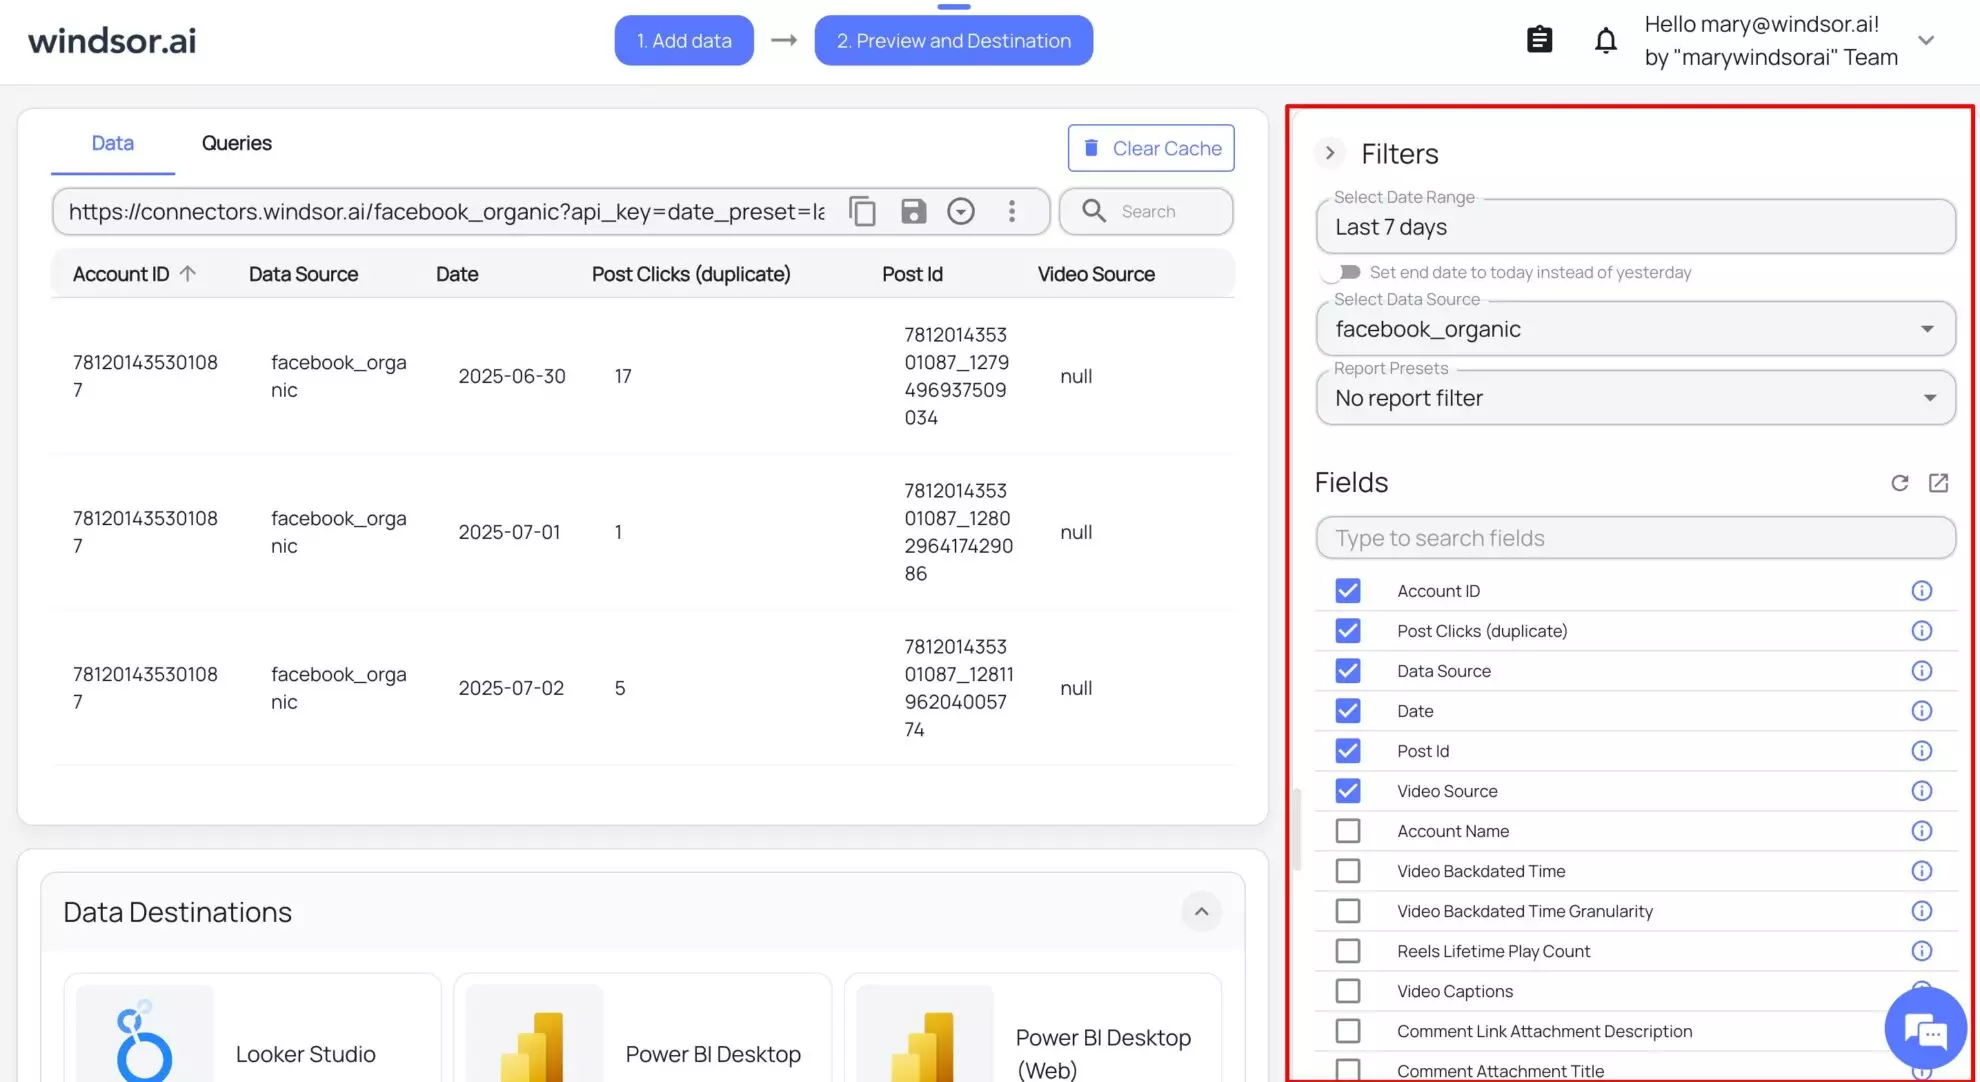Show info for Account ID field
1980x1082 pixels.
[x=1921, y=591]
